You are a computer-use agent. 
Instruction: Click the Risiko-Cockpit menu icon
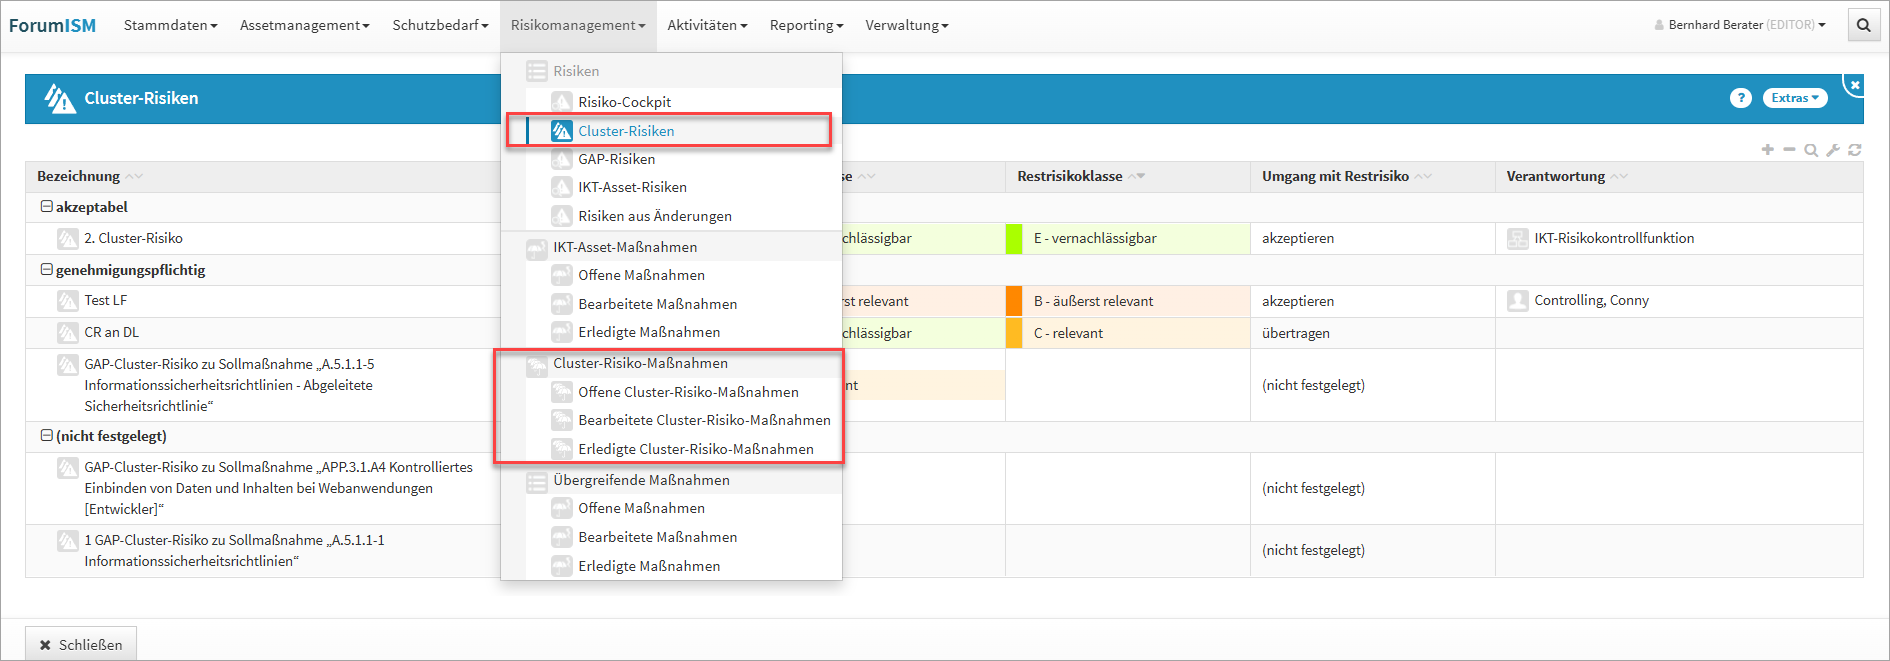(x=562, y=102)
